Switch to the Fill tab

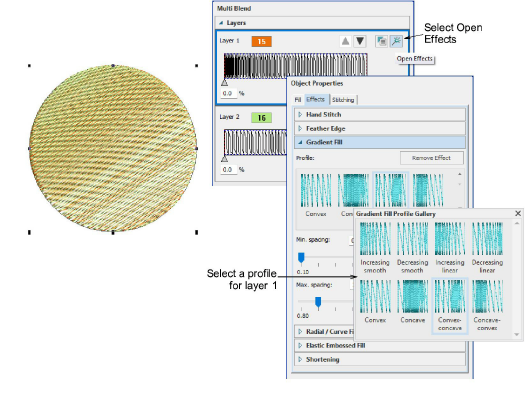tap(298, 100)
